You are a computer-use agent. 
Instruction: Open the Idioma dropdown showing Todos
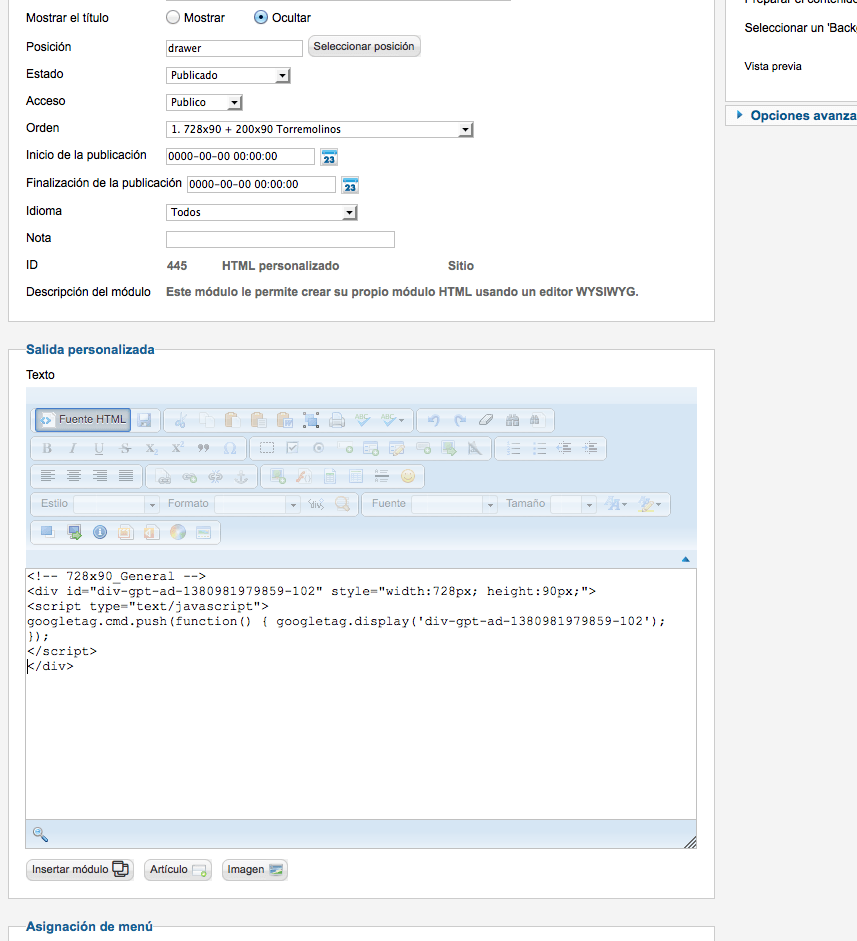[262, 212]
